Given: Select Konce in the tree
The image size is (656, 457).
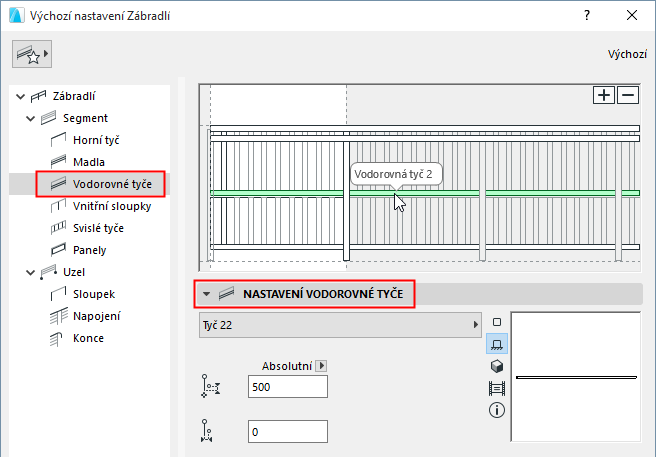Looking at the screenshot, I should (x=88, y=338).
